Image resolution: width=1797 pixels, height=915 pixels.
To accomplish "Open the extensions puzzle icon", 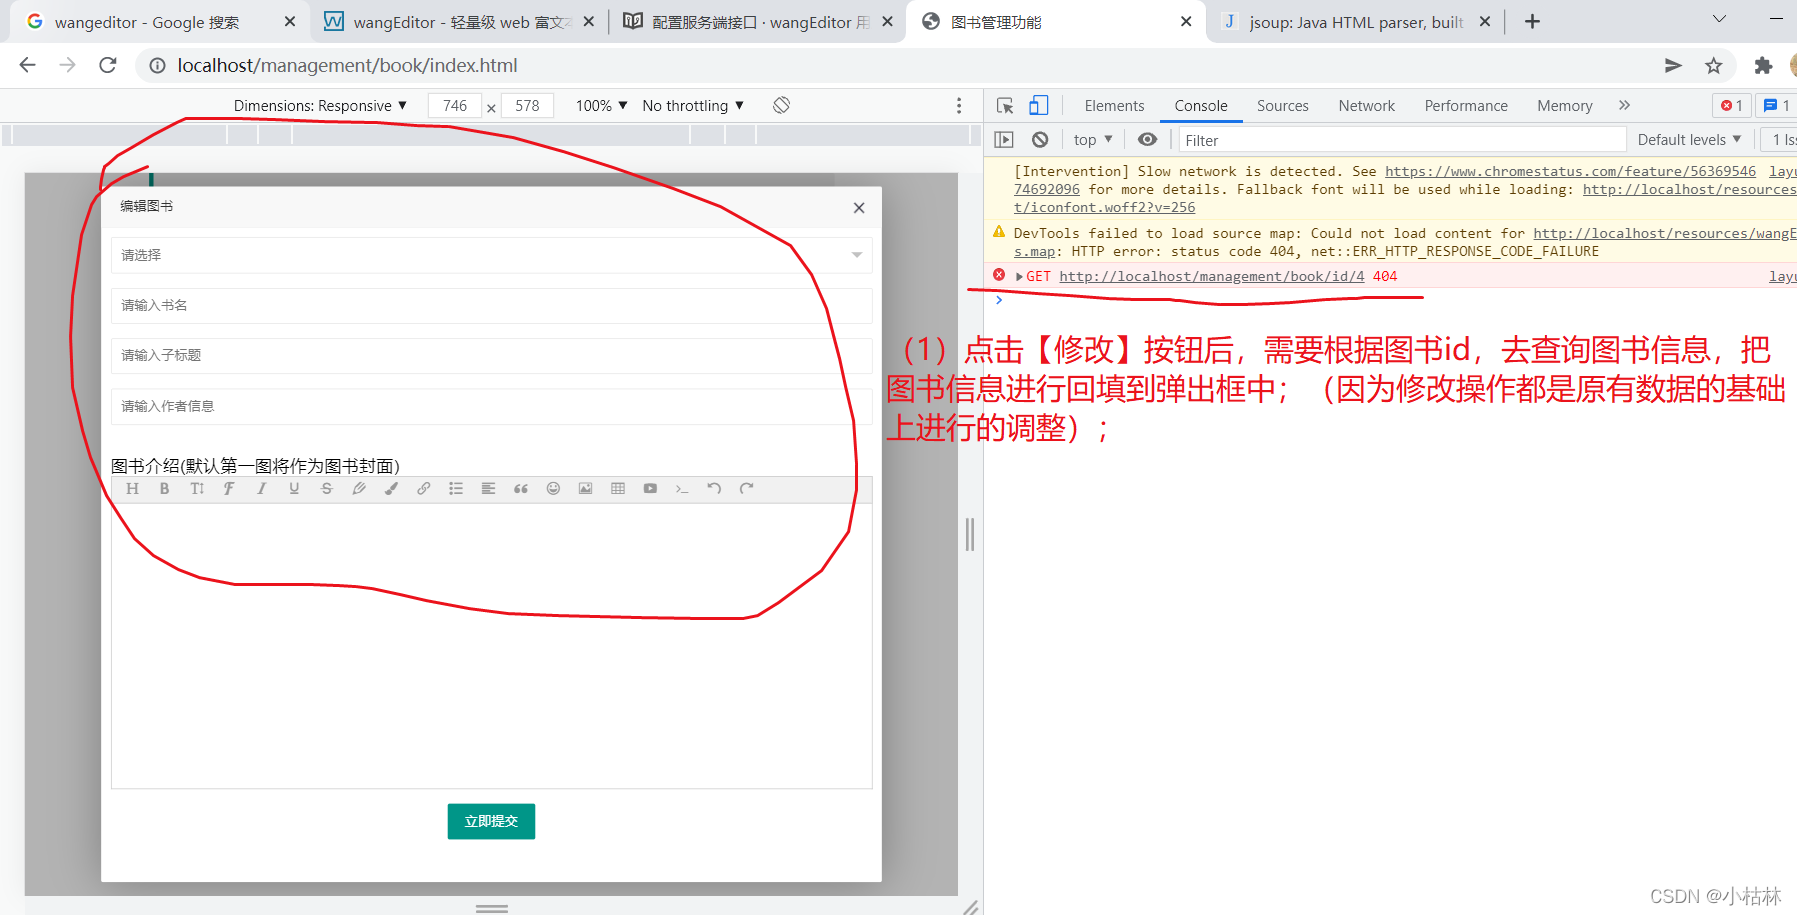I will coord(1763,66).
